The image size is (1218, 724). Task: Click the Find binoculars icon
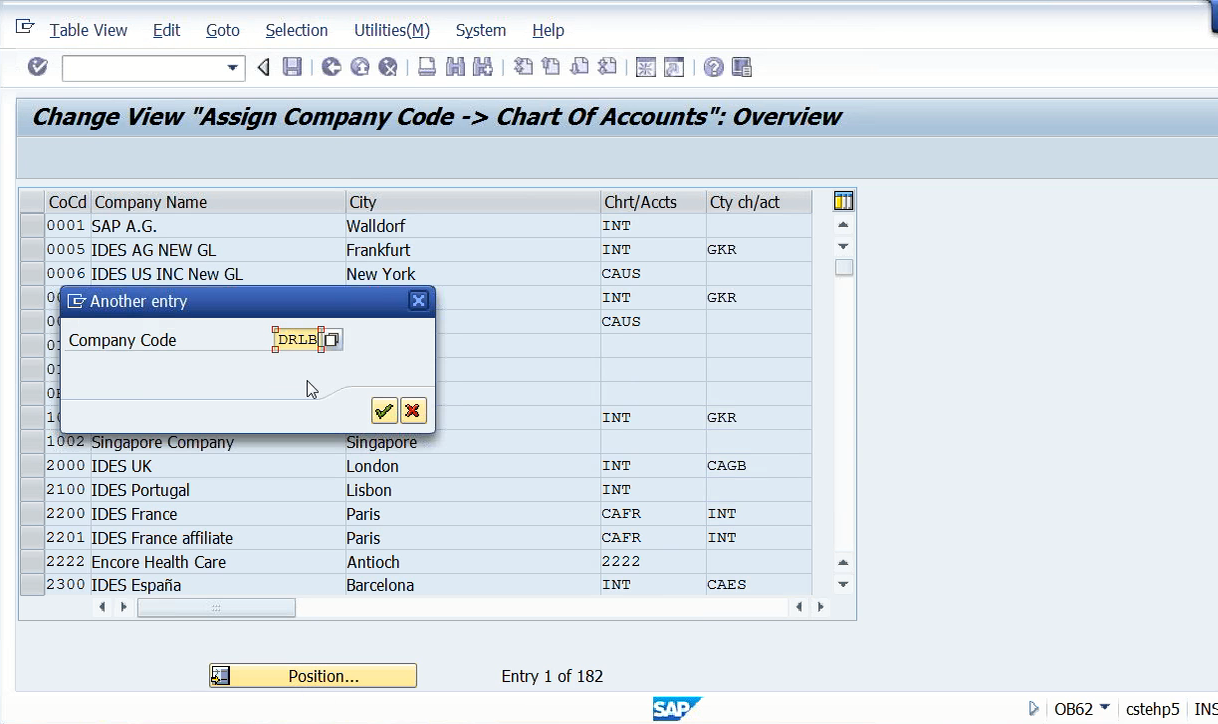[x=456, y=67]
